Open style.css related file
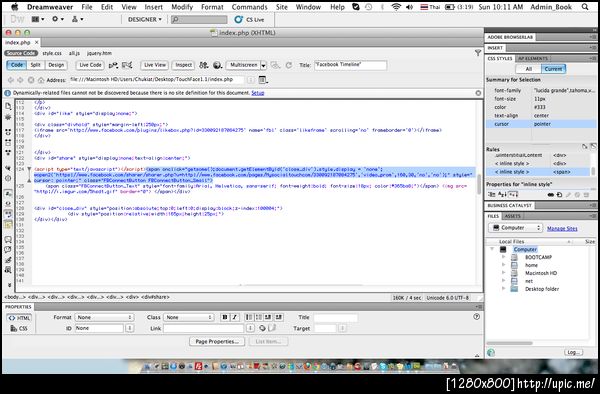The width and height of the screenshot is (600, 394). pos(52,53)
